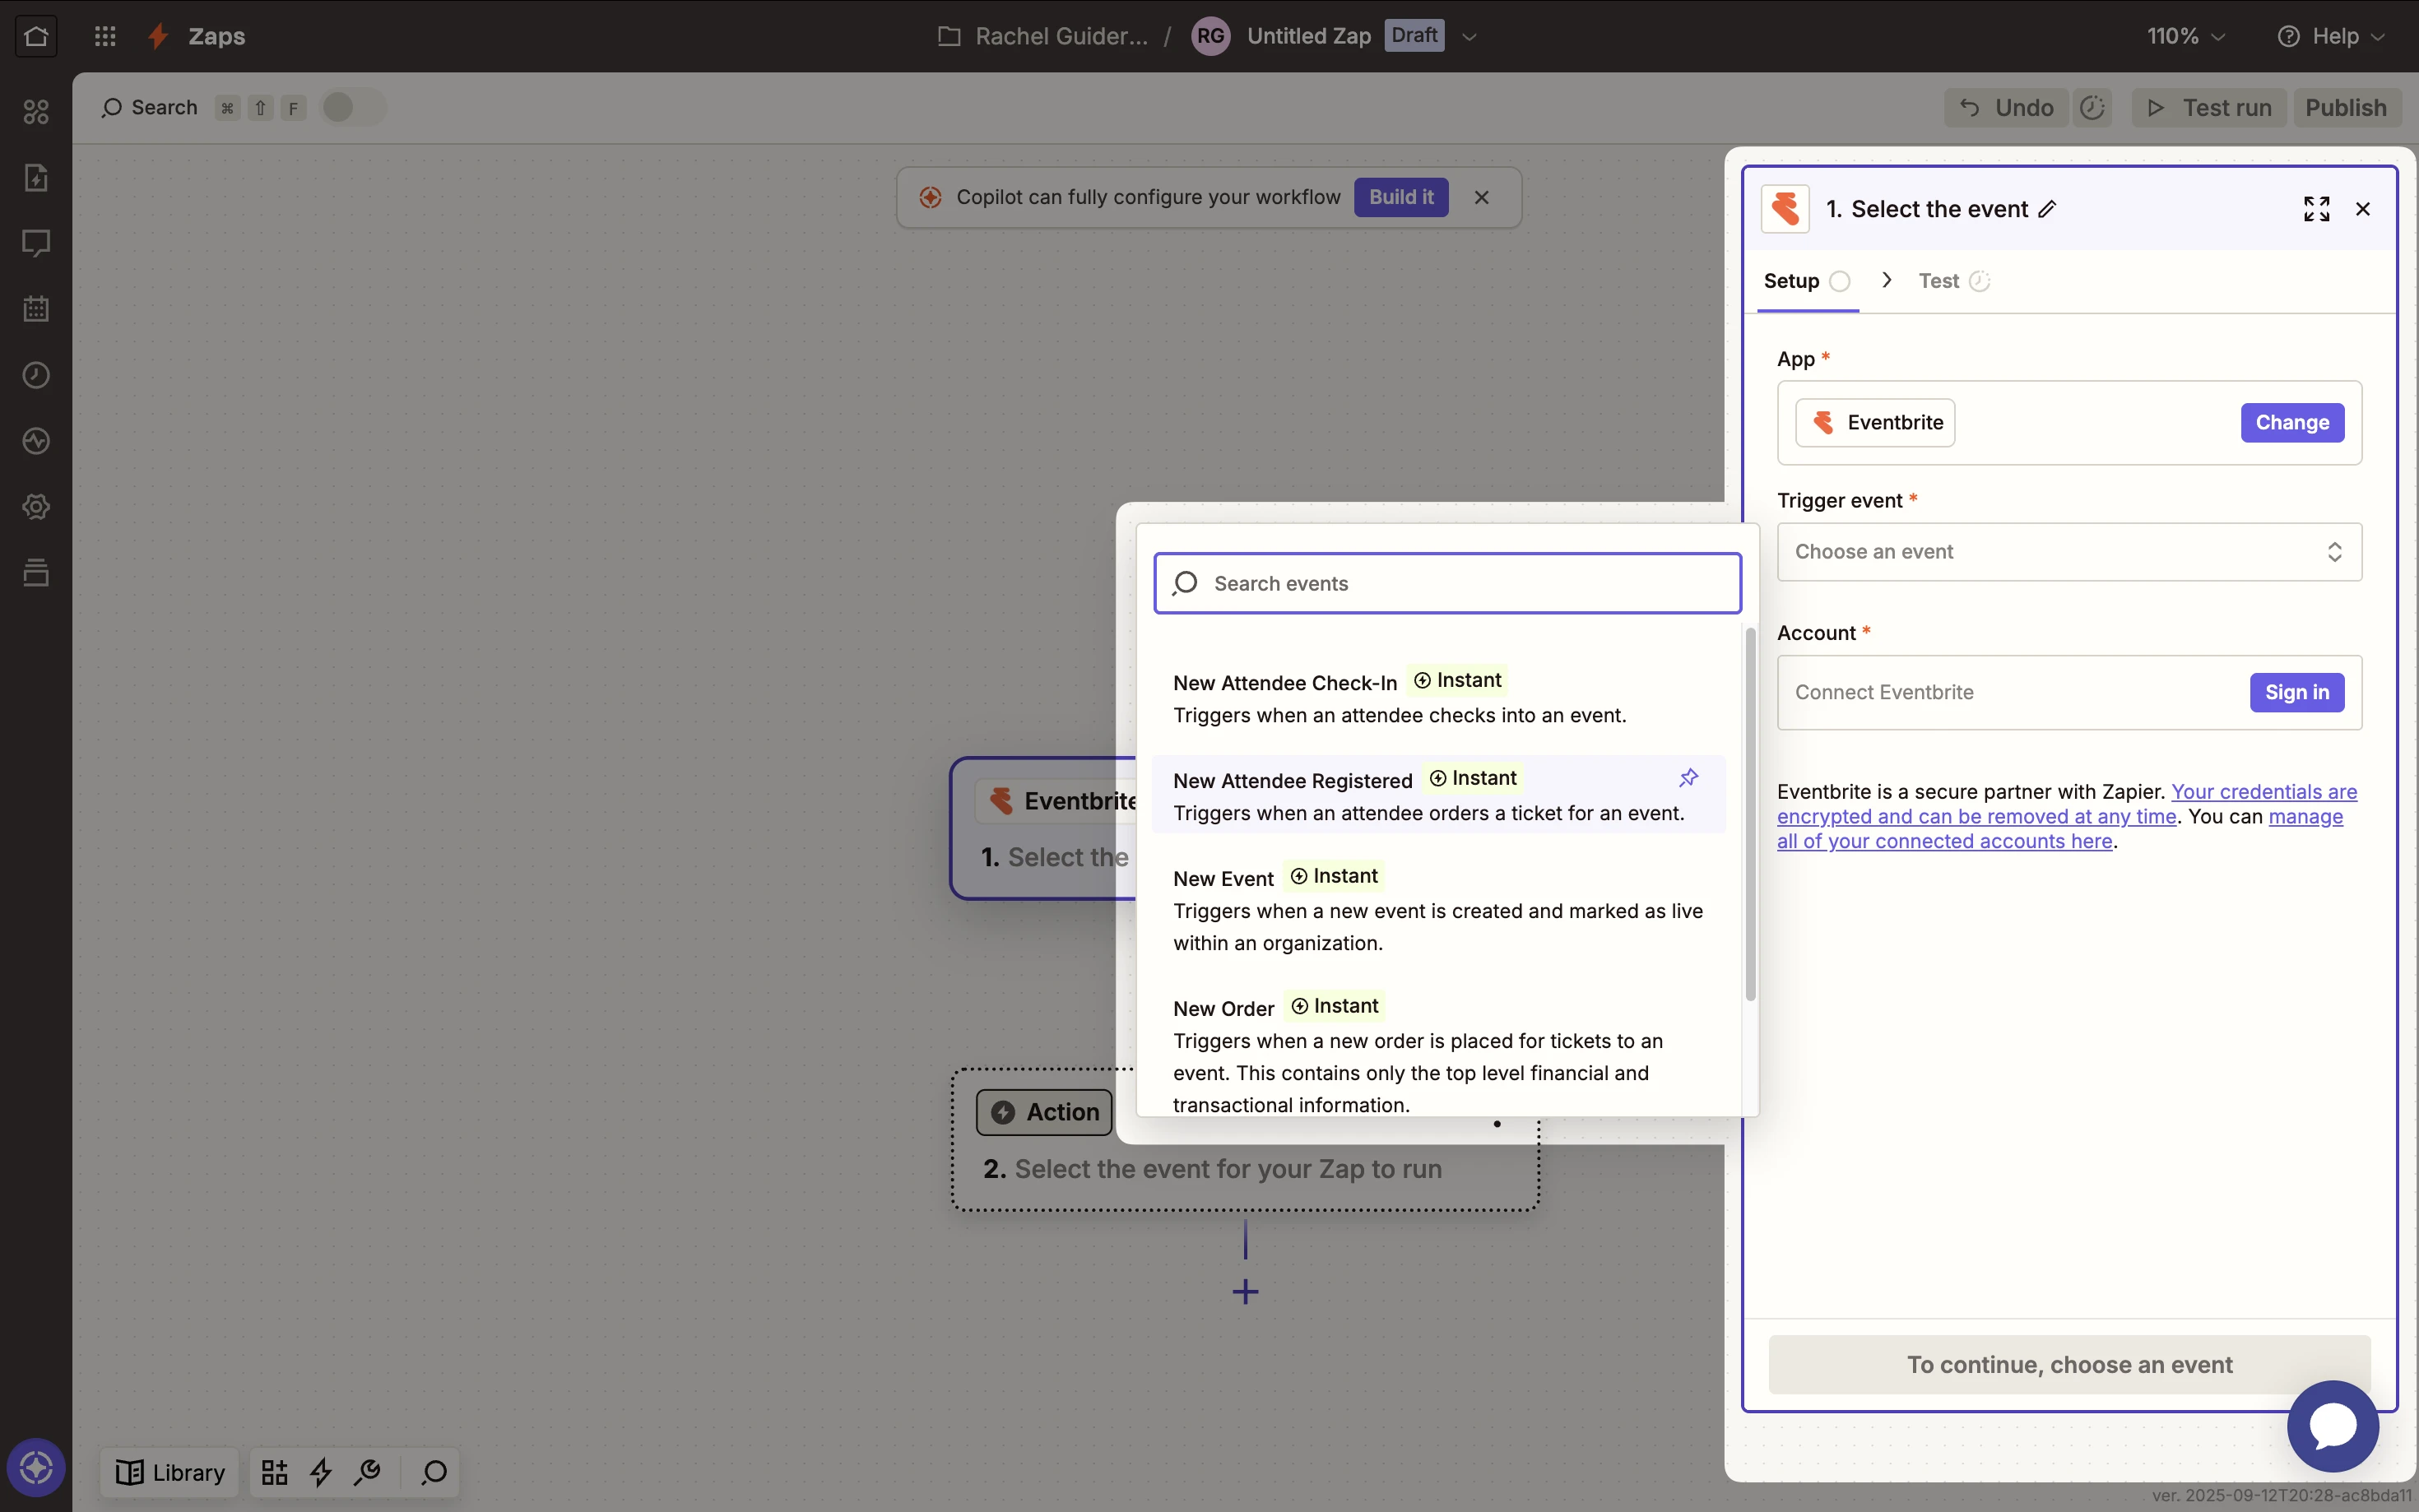Expand the Untitled Zap Draft chevron
This screenshot has height=1512, width=2419.
[1469, 37]
